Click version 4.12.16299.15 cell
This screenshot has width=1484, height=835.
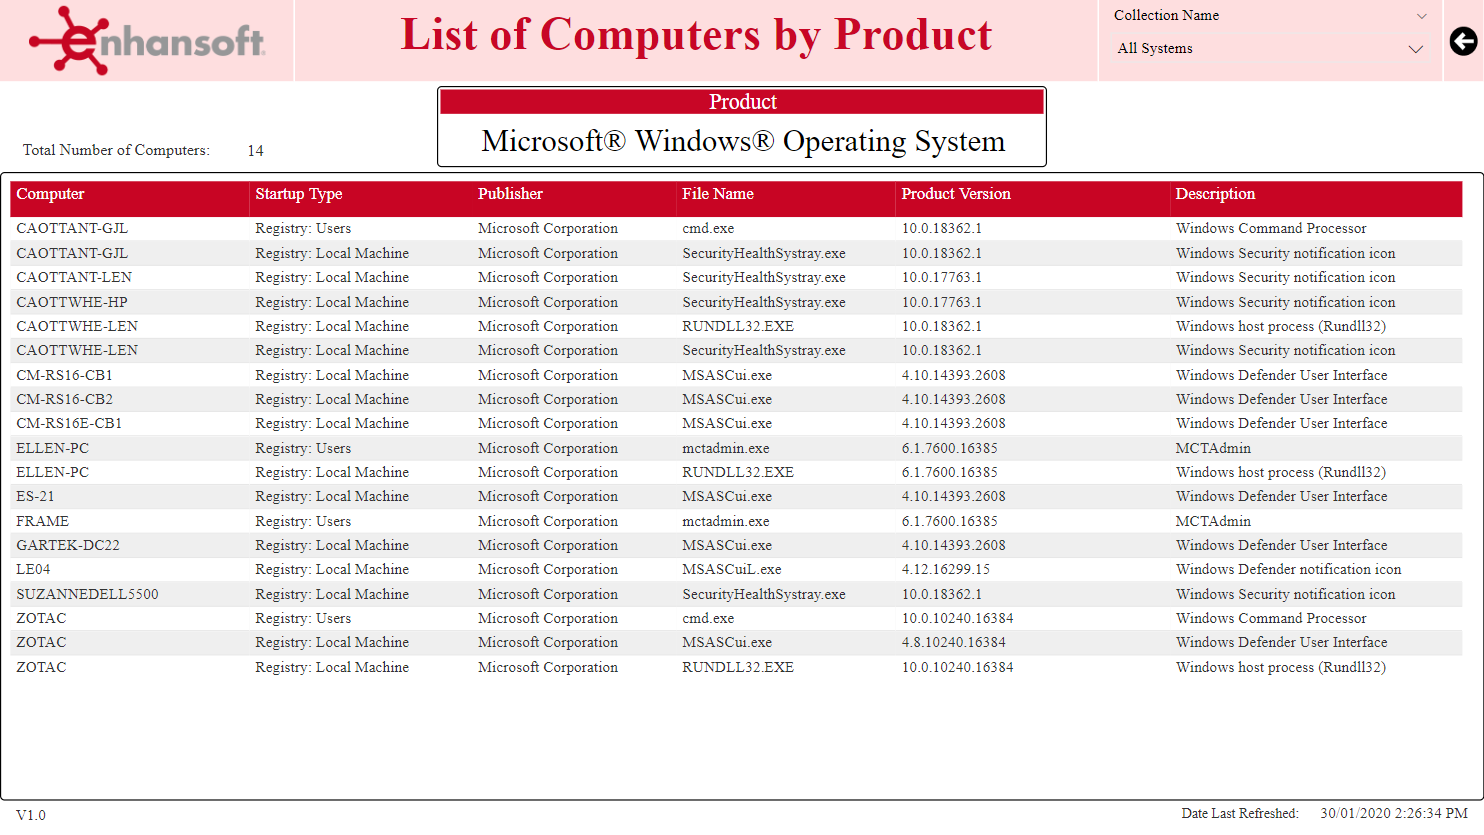pos(946,569)
